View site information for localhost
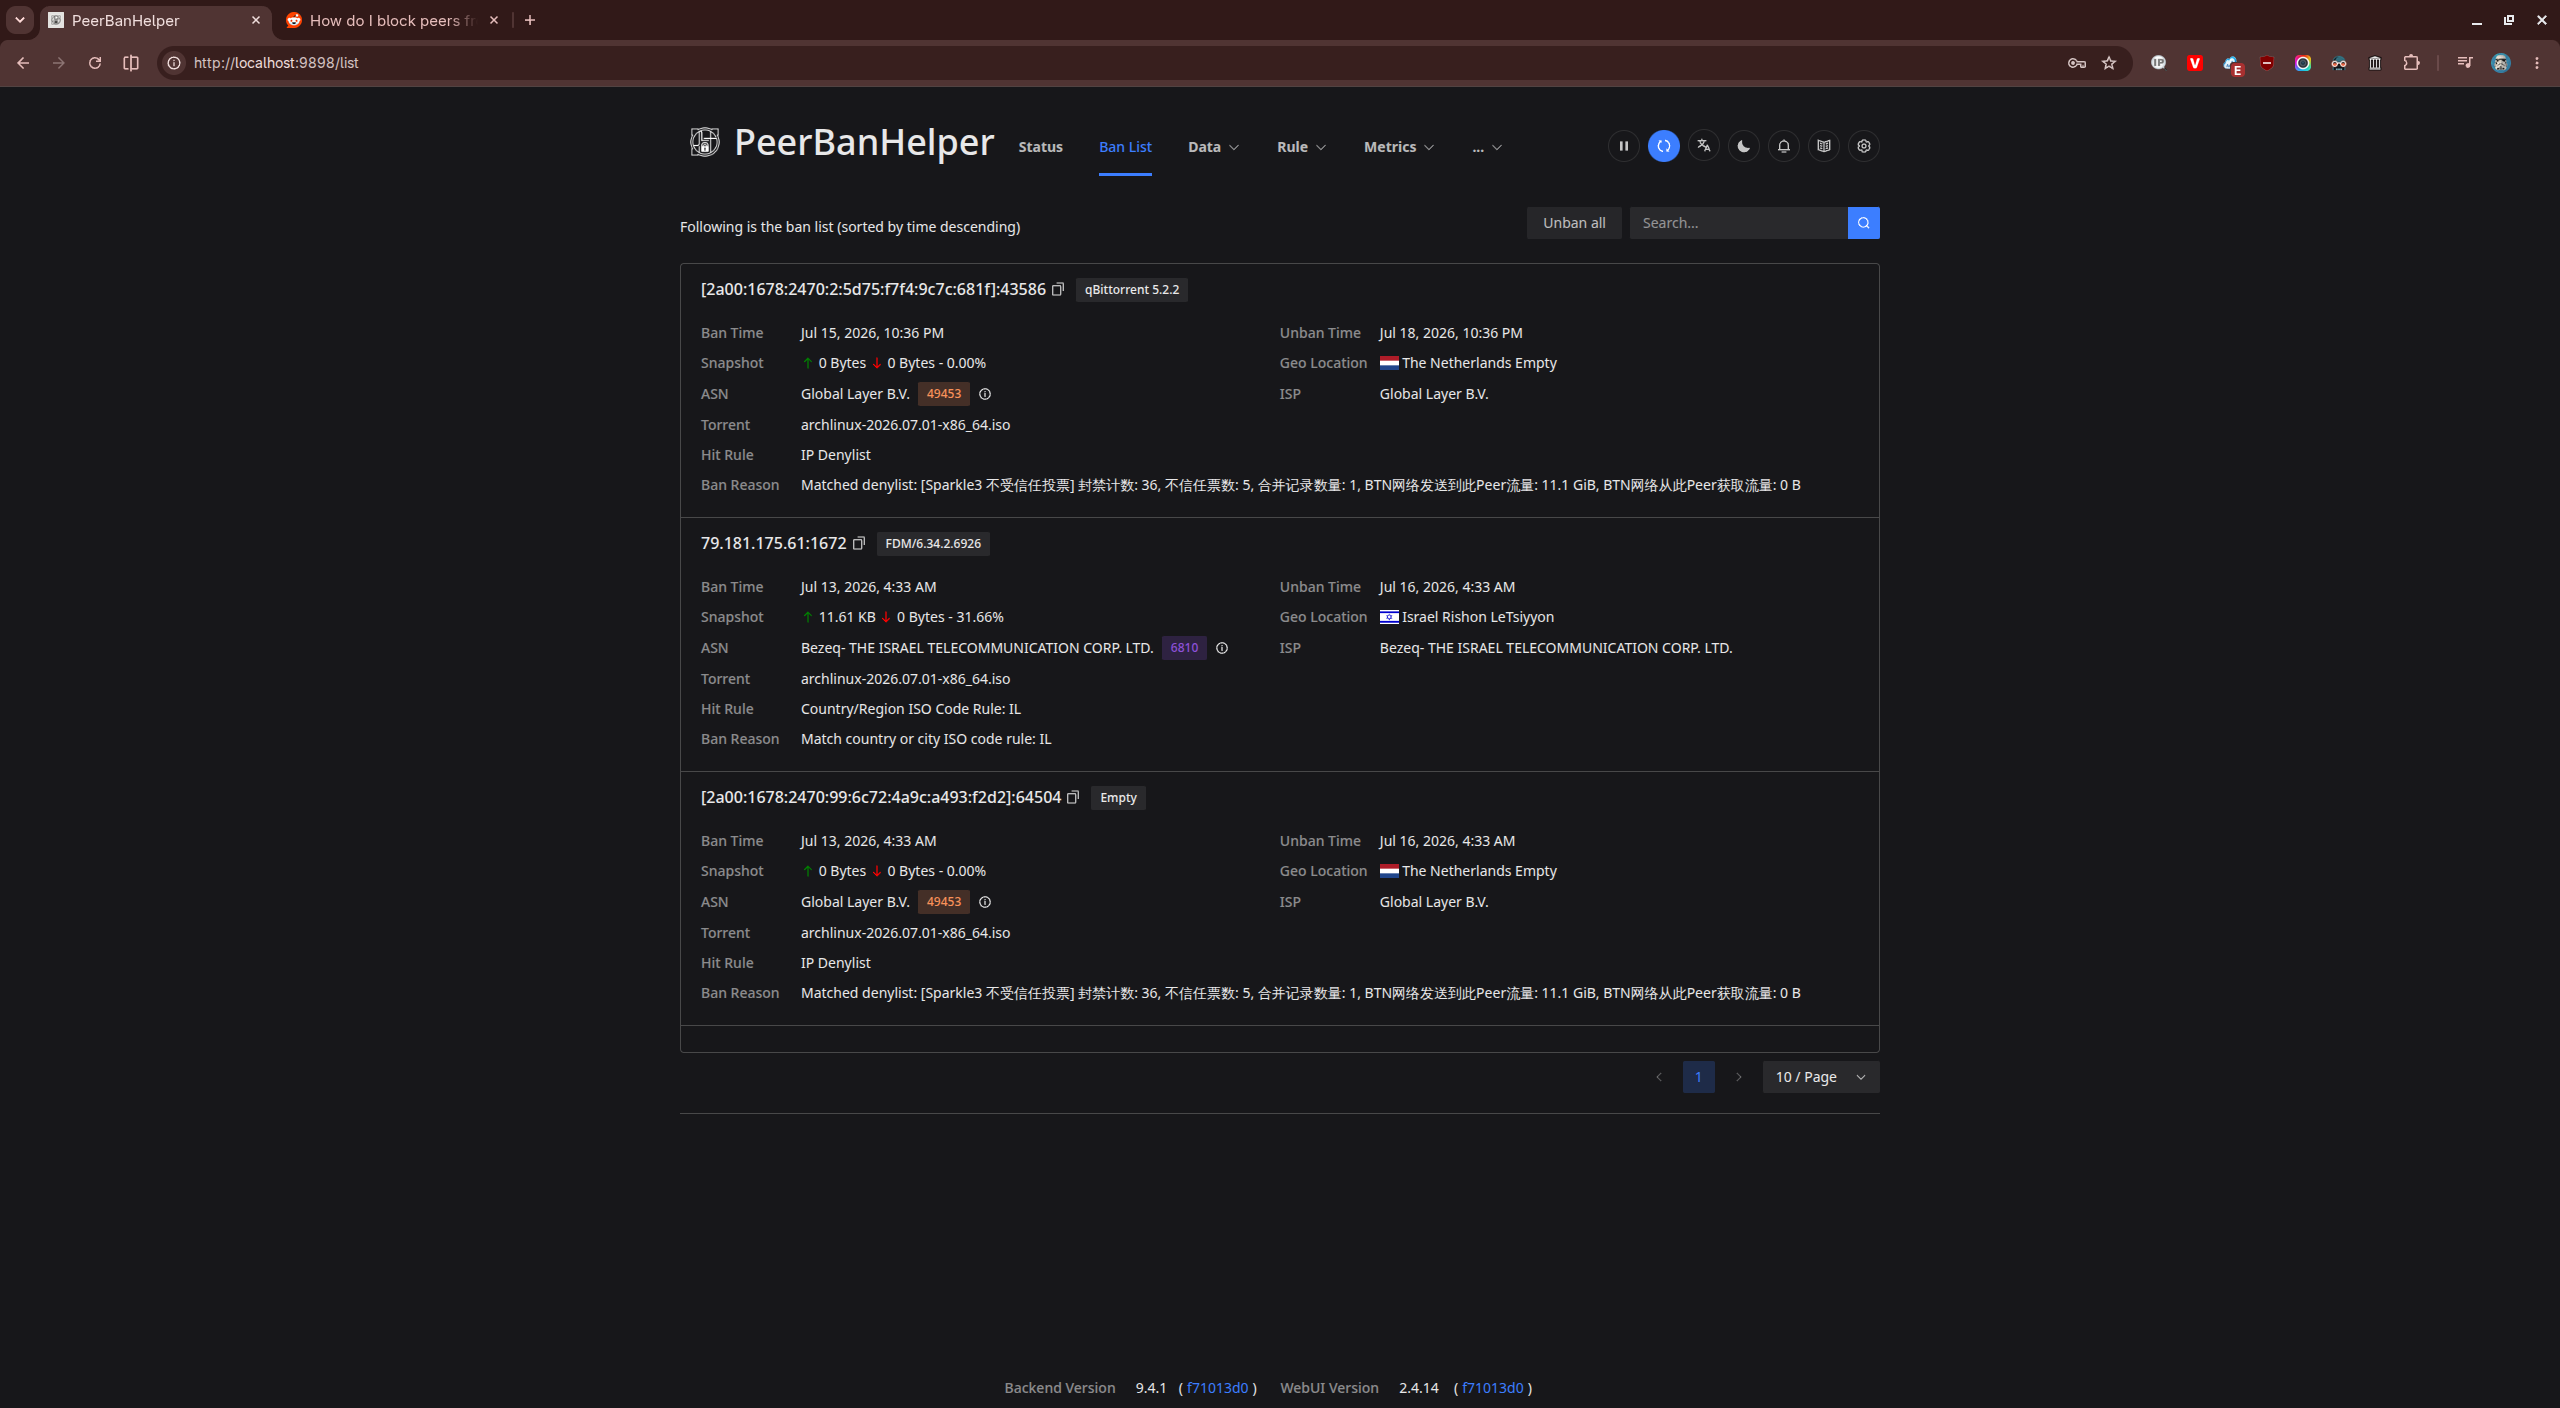The width and height of the screenshot is (2560, 1408). 174,63
